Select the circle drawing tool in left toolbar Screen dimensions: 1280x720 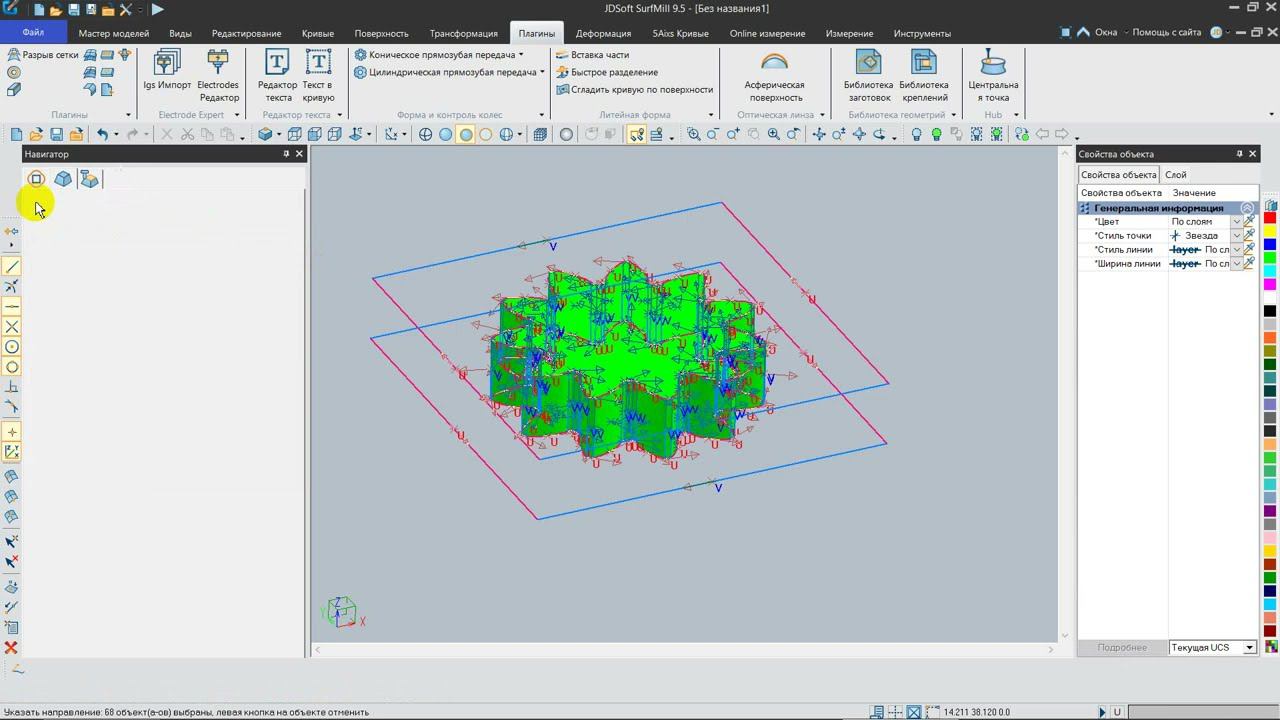[12, 347]
